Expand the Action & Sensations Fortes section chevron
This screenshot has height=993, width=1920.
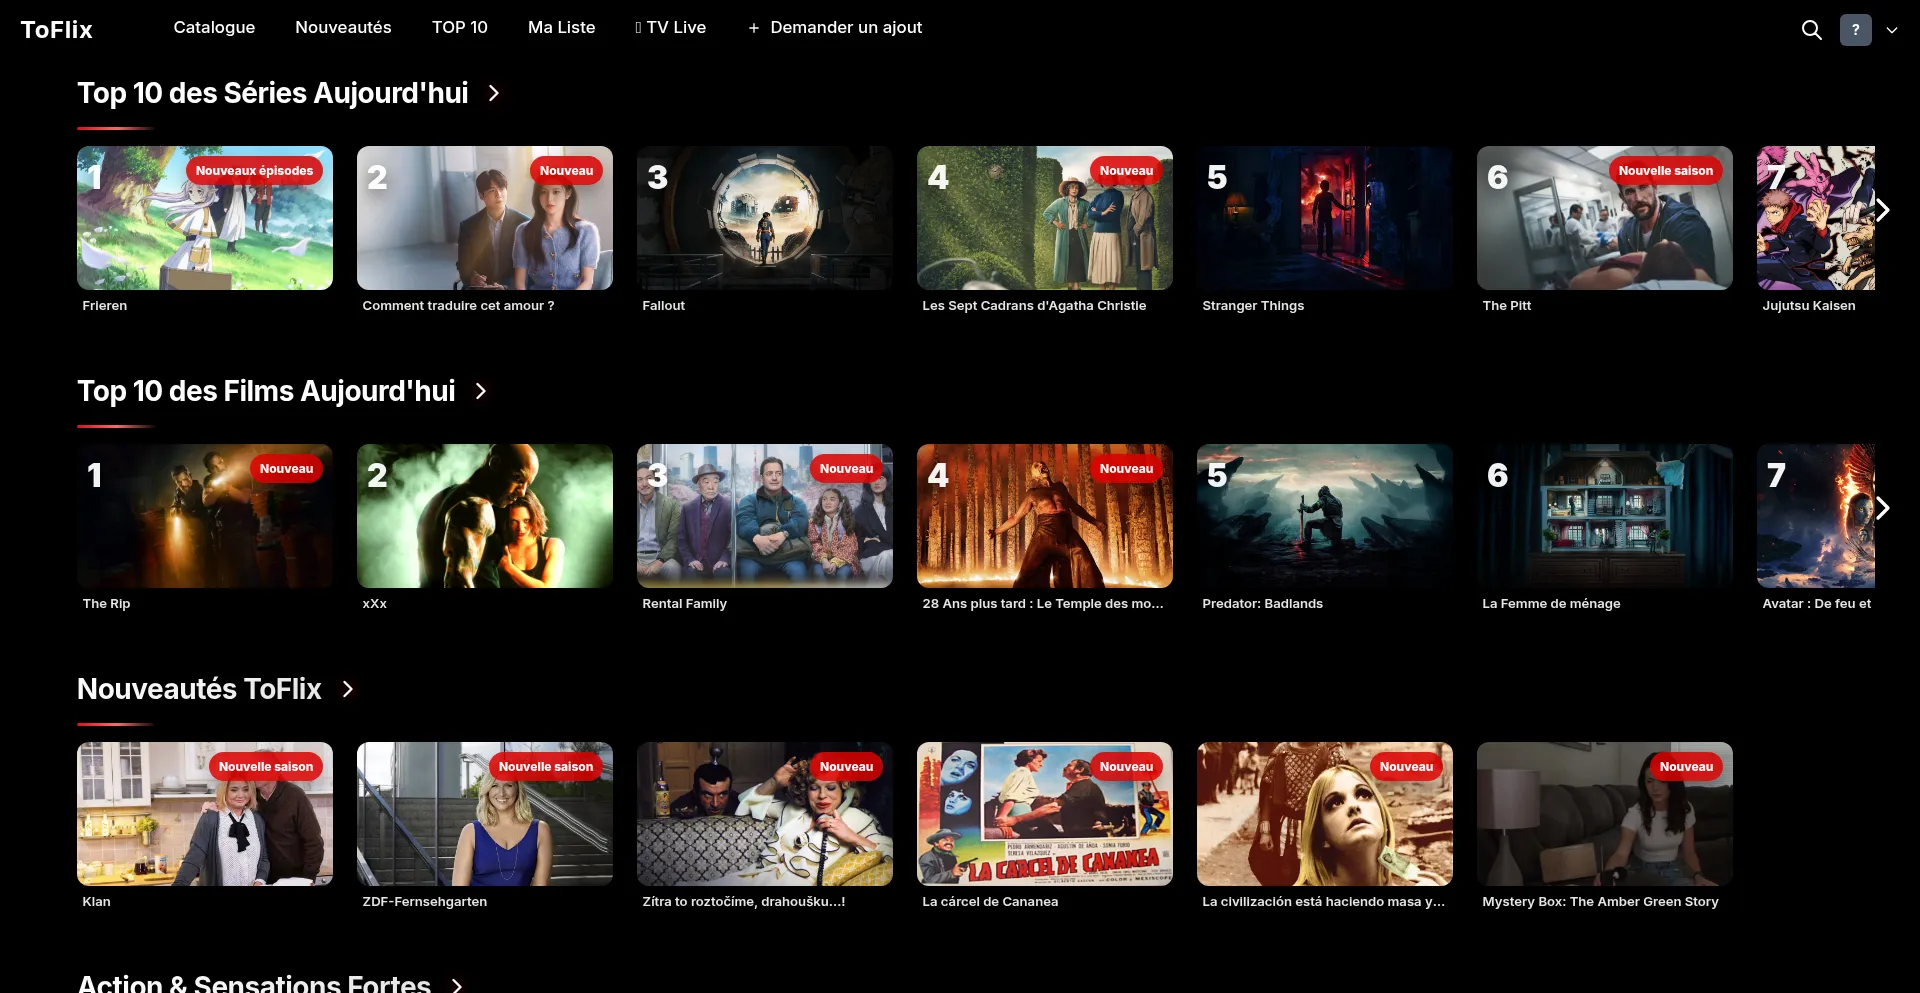pos(455,985)
